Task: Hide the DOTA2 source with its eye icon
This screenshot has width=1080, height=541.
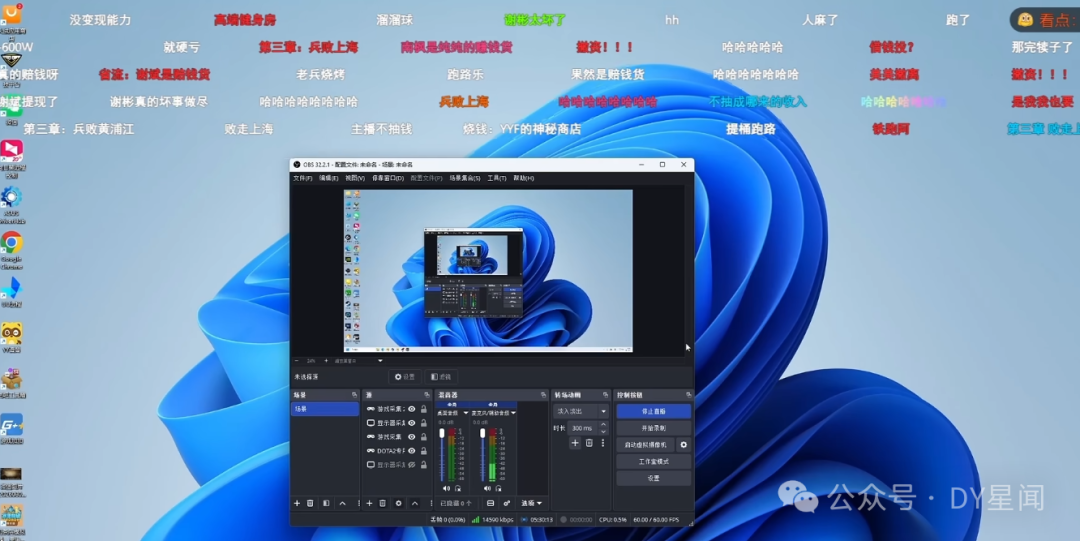Action: [x=412, y=451]
